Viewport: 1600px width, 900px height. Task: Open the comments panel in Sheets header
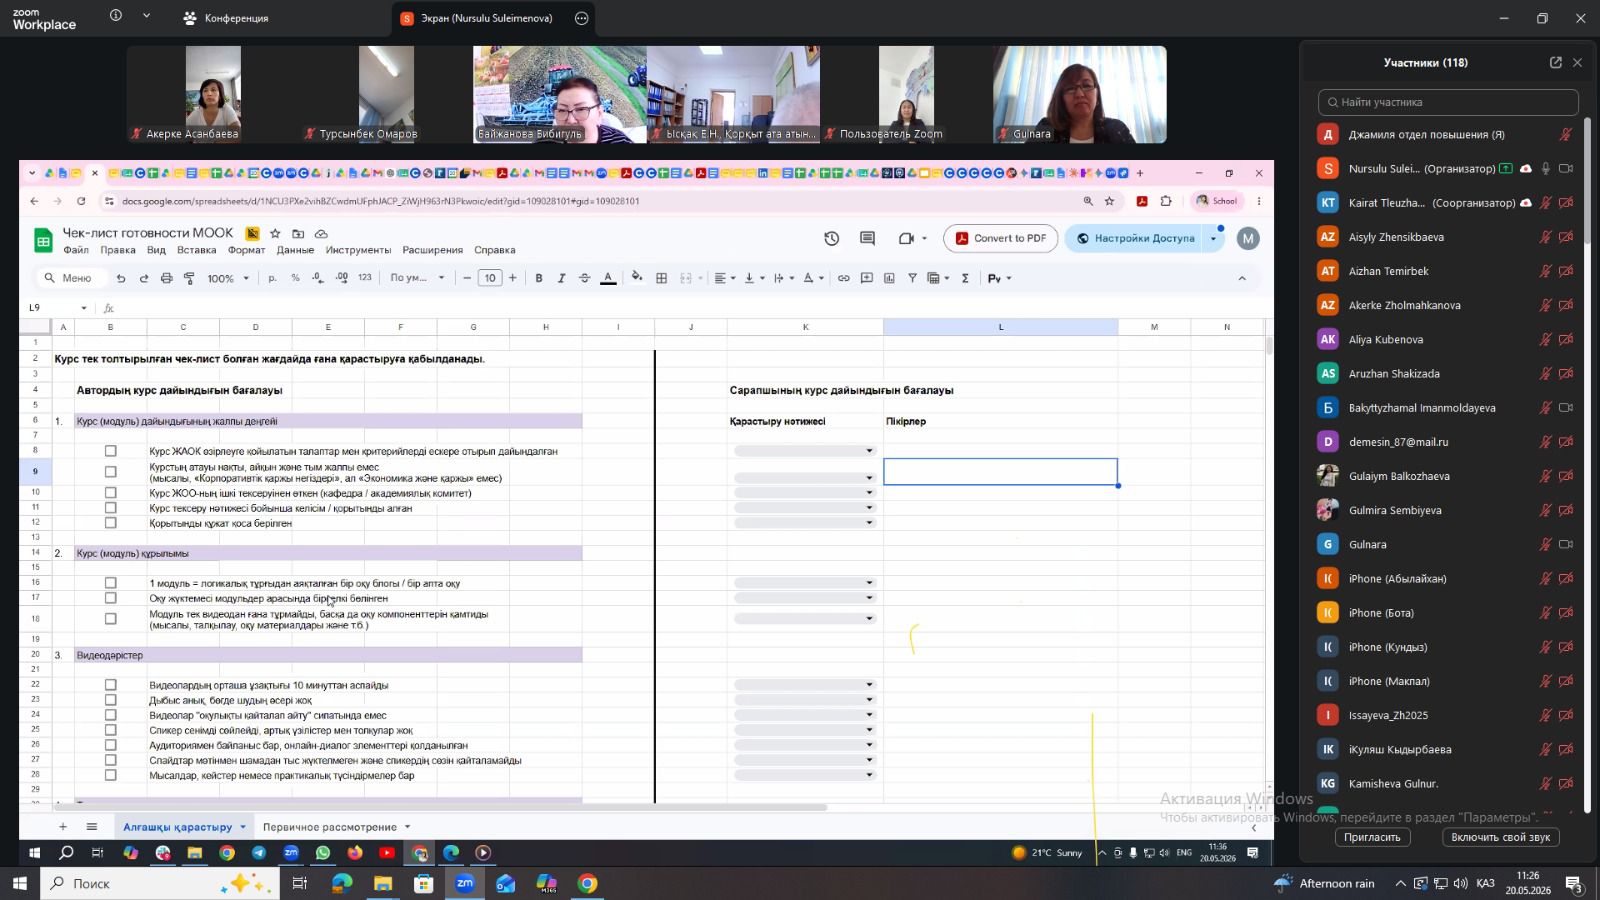pos(867,238)
